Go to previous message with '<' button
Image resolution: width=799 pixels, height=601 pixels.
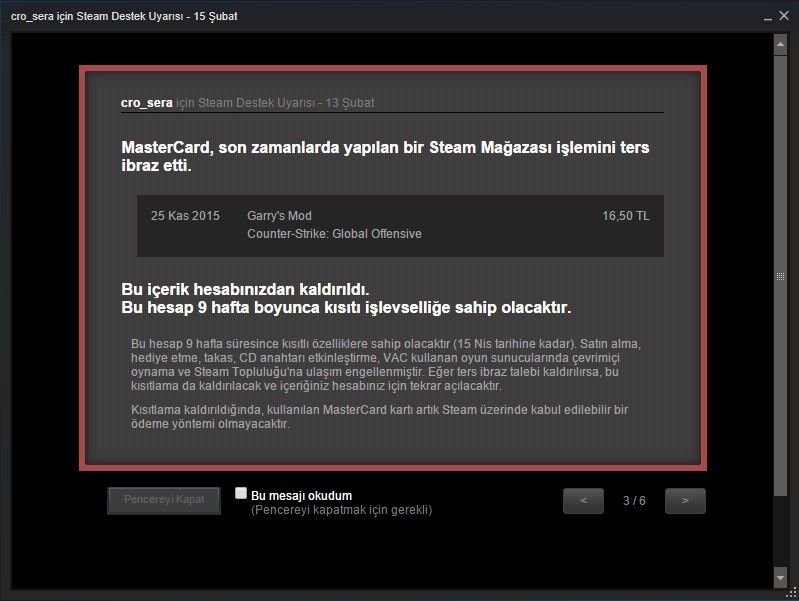583,501
